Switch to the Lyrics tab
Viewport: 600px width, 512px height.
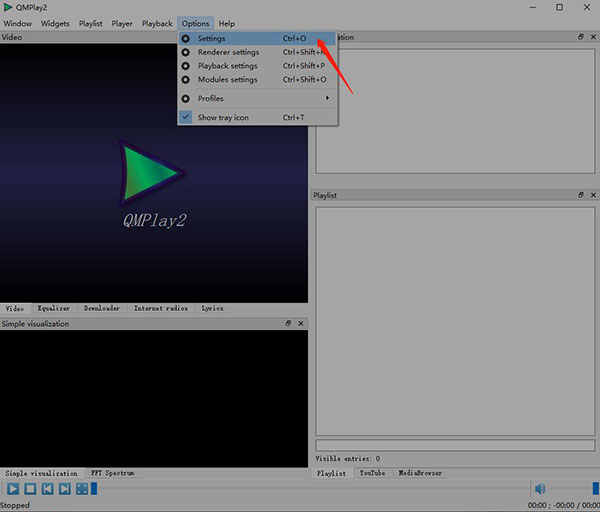pos(212,308)
